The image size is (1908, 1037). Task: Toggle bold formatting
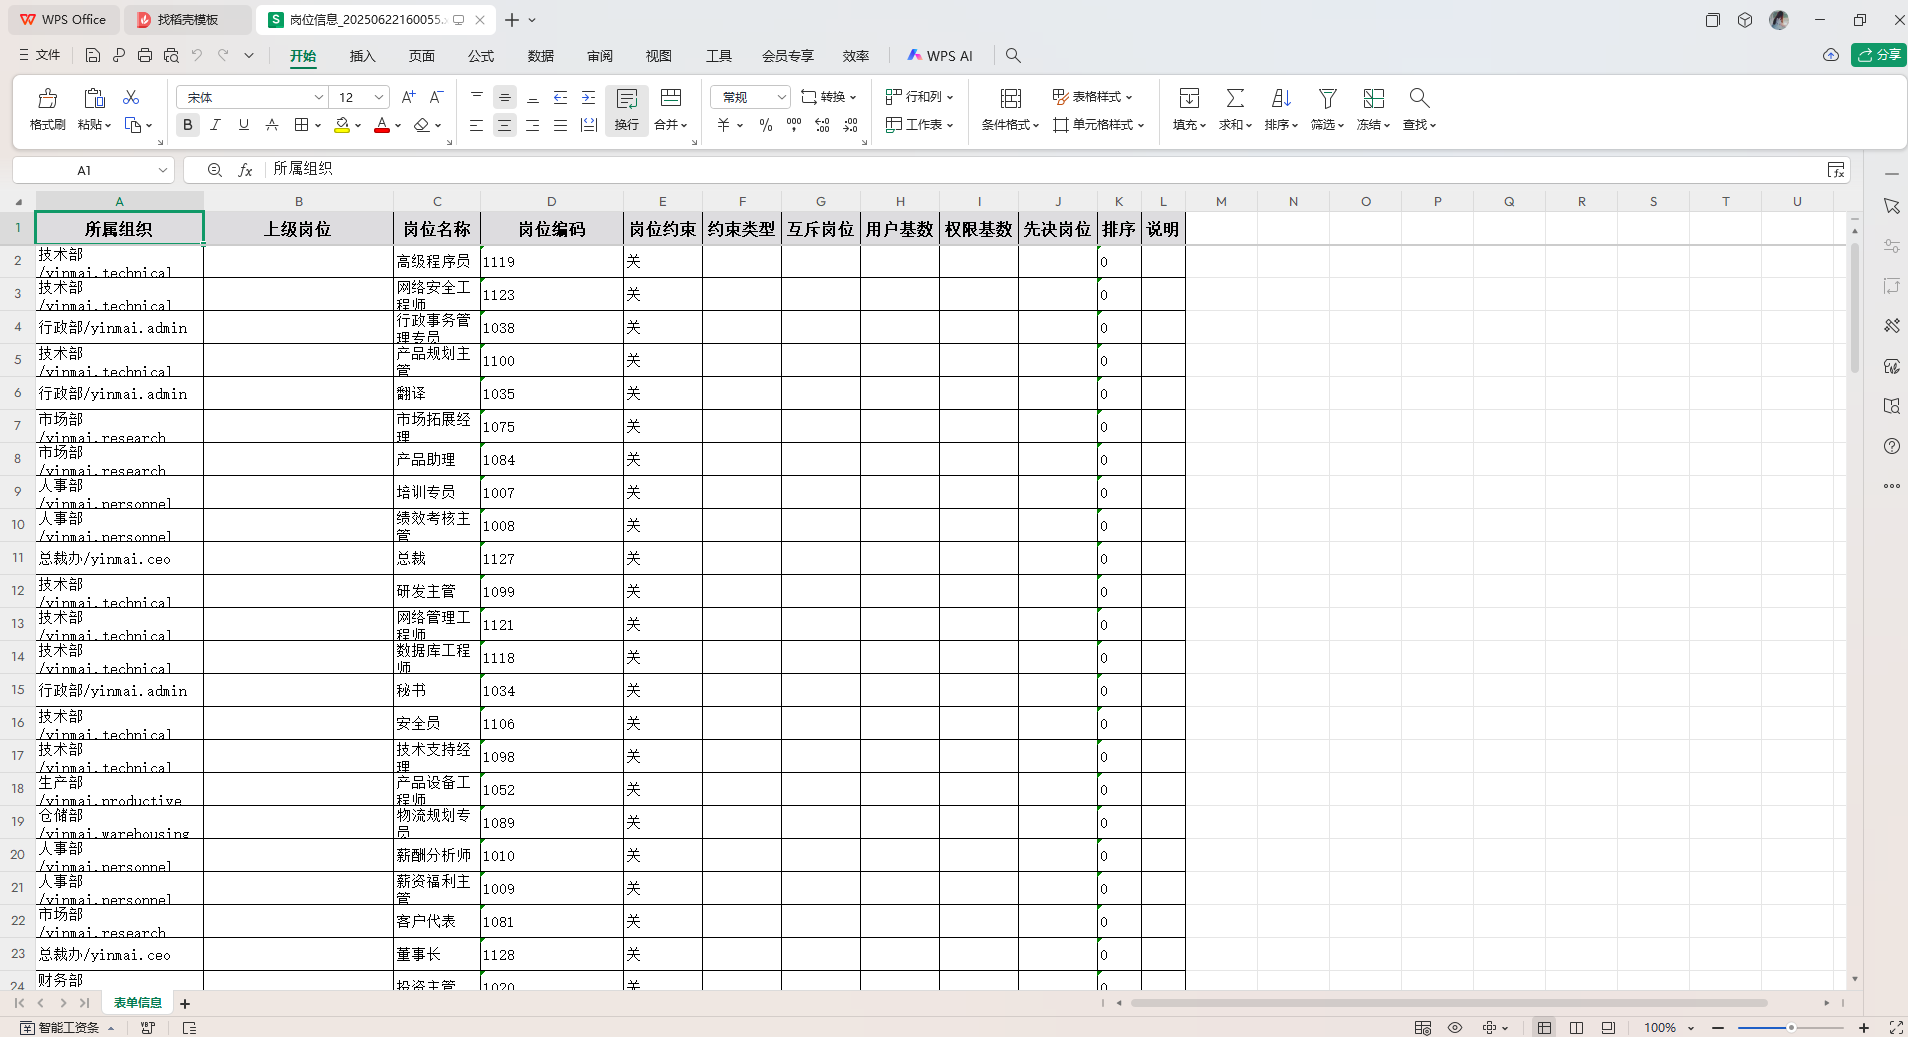coord(188,125)
